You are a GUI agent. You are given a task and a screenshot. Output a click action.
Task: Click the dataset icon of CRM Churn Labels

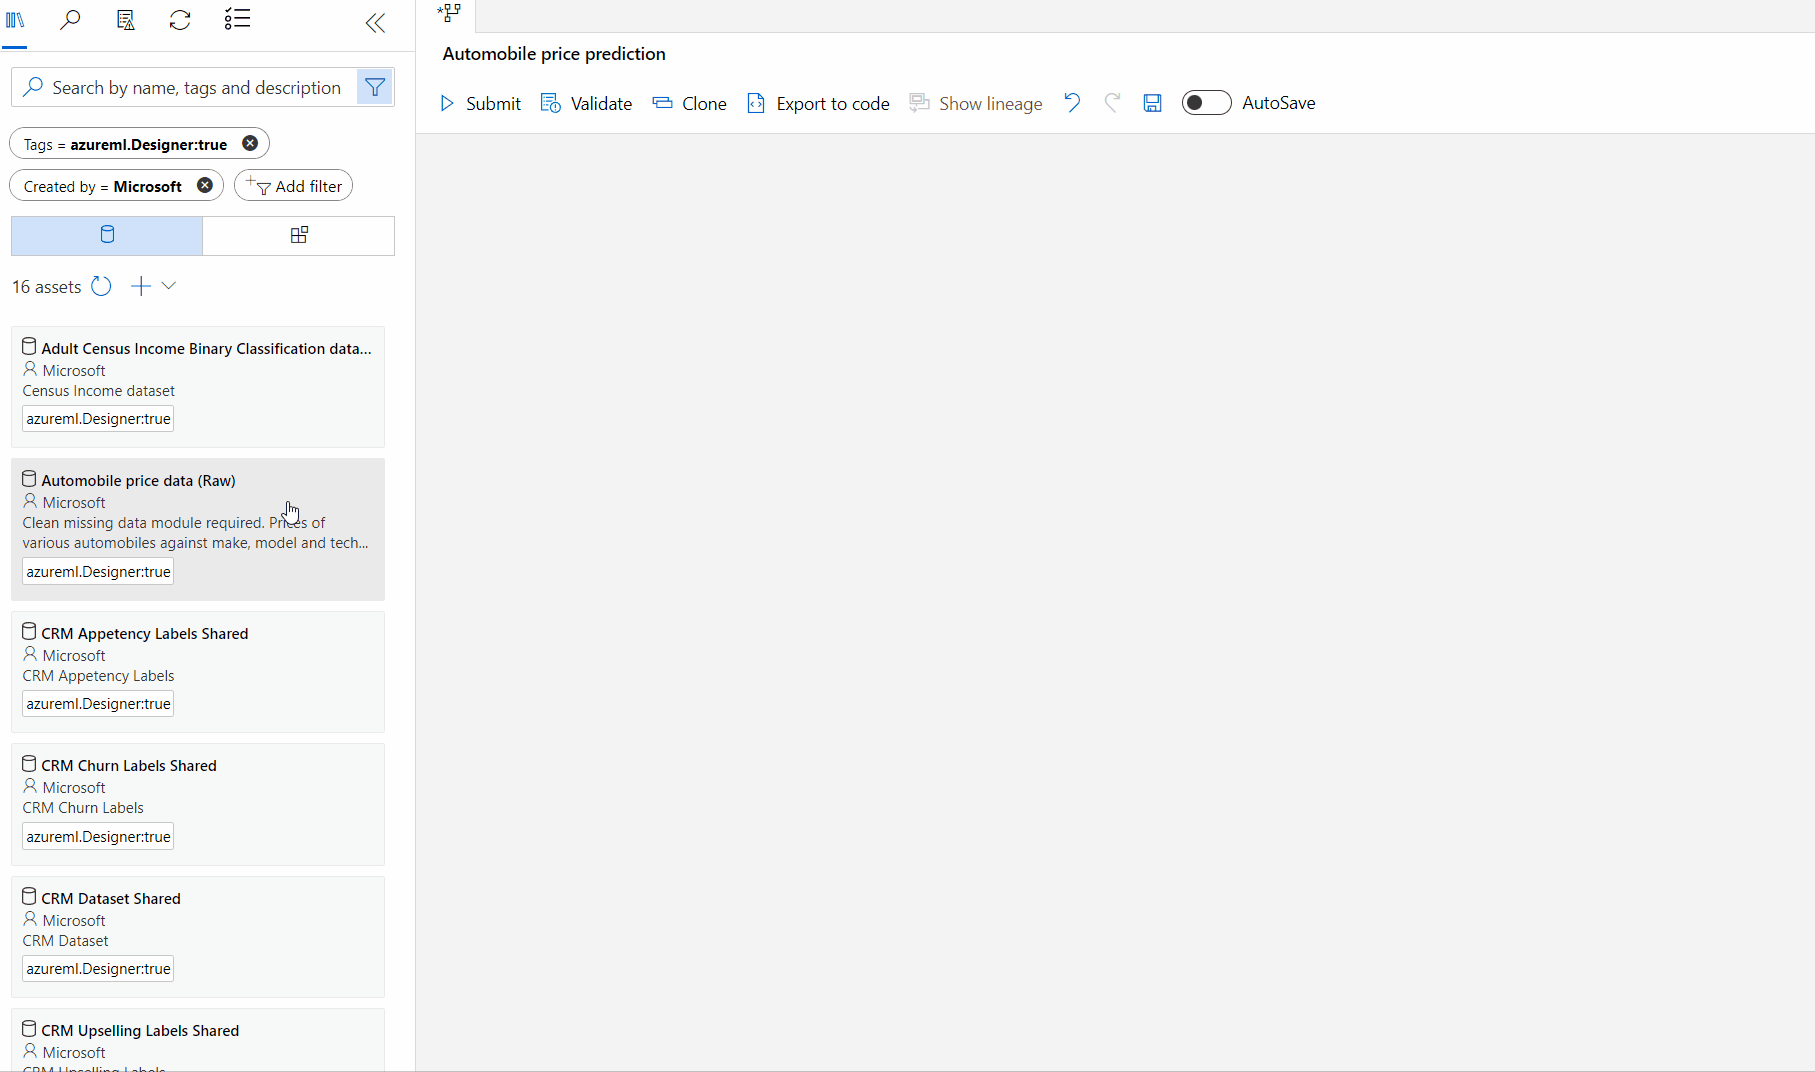(x=29, y=764)
